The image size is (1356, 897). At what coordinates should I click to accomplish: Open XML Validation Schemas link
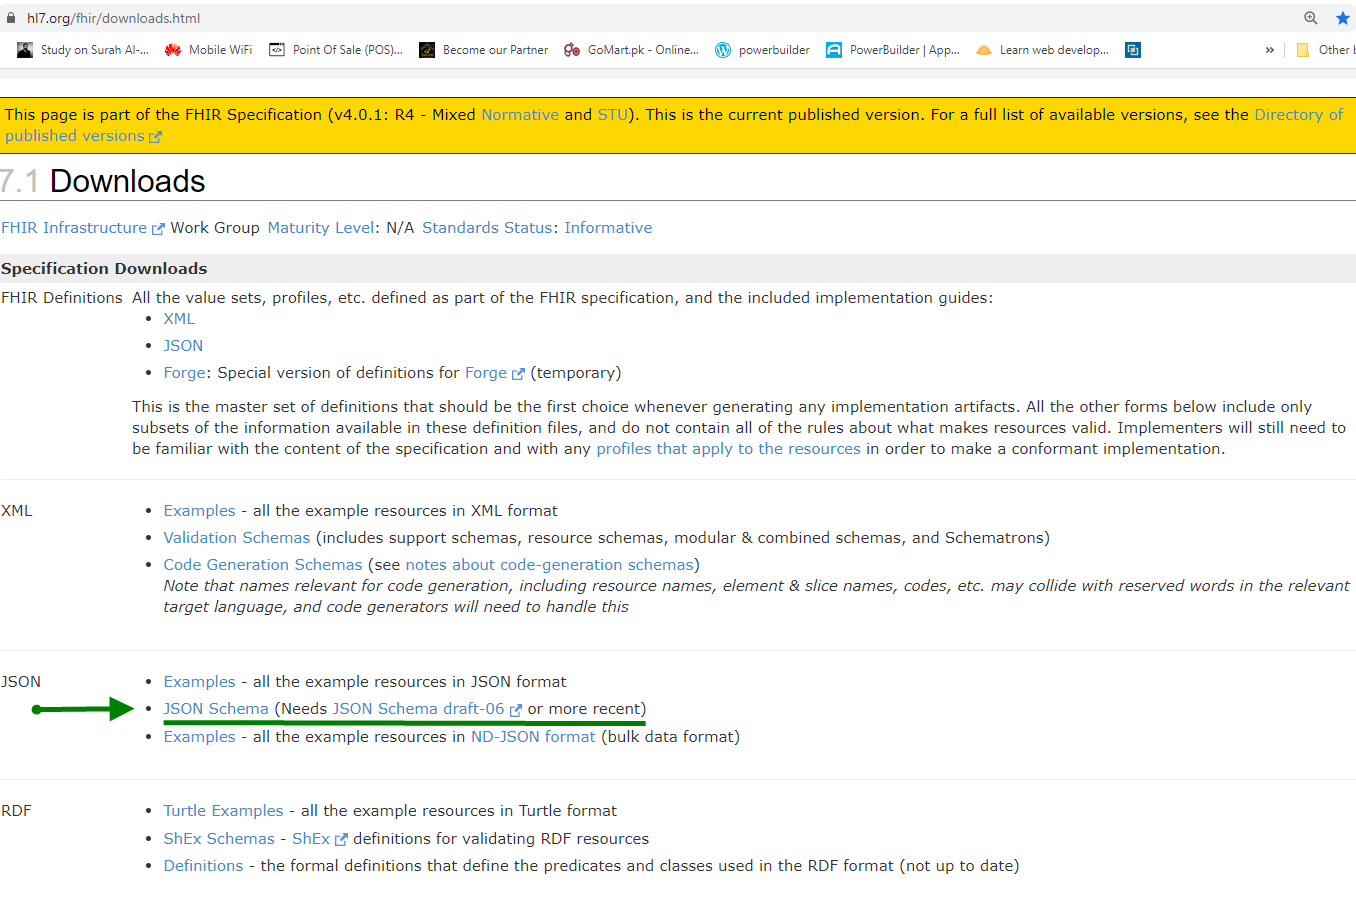coord(237,538)
